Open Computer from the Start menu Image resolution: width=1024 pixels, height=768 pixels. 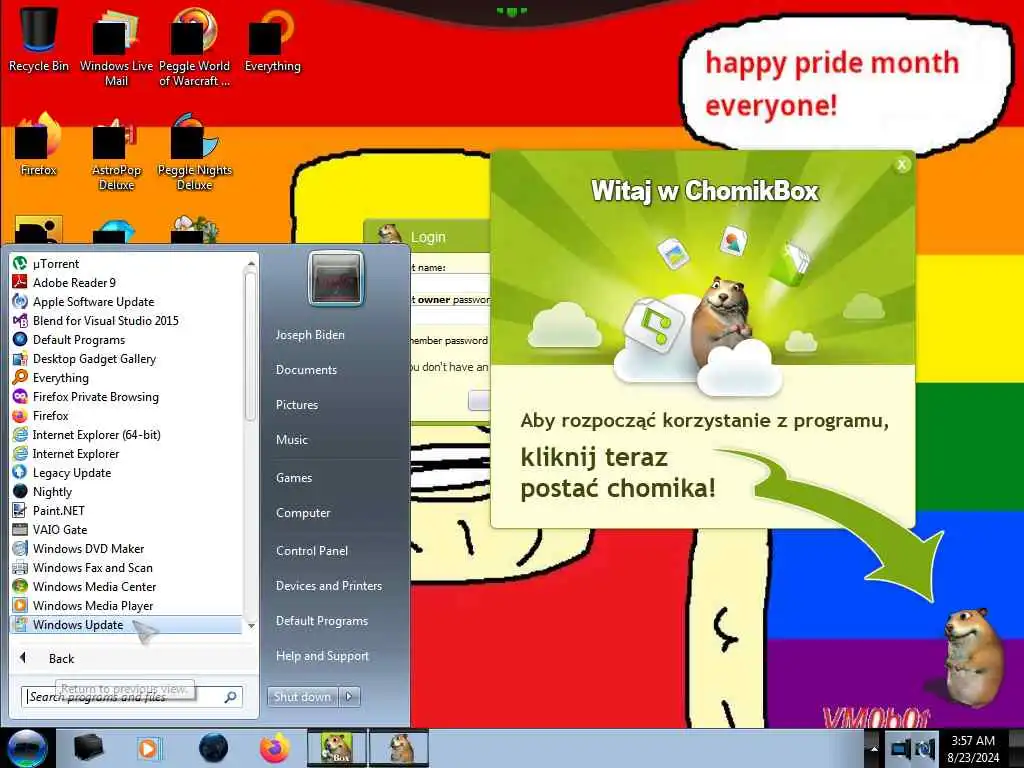coord(303,513)
